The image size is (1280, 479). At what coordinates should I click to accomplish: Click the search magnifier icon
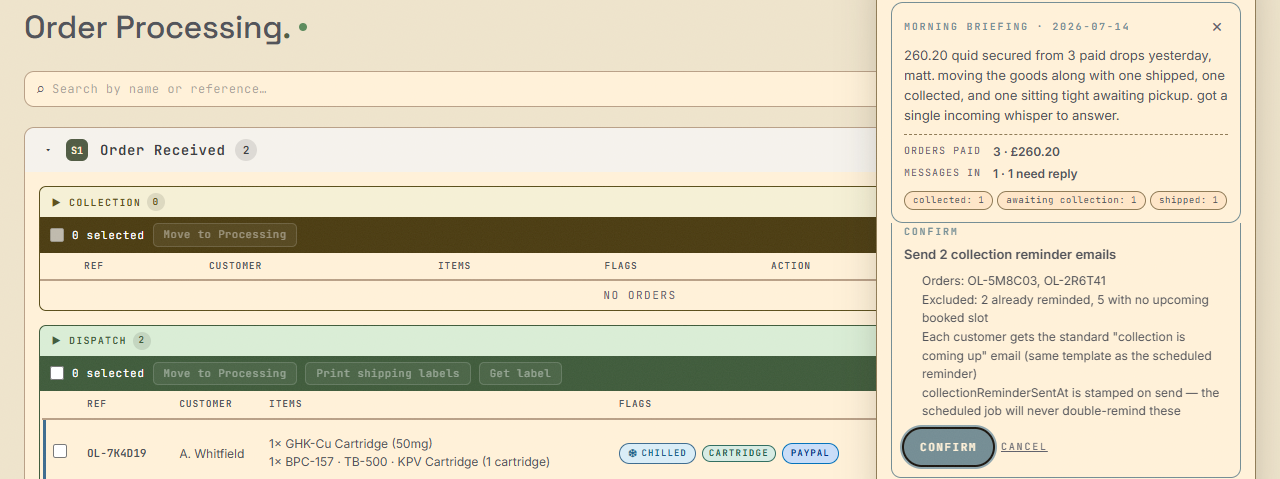[40, 89]
